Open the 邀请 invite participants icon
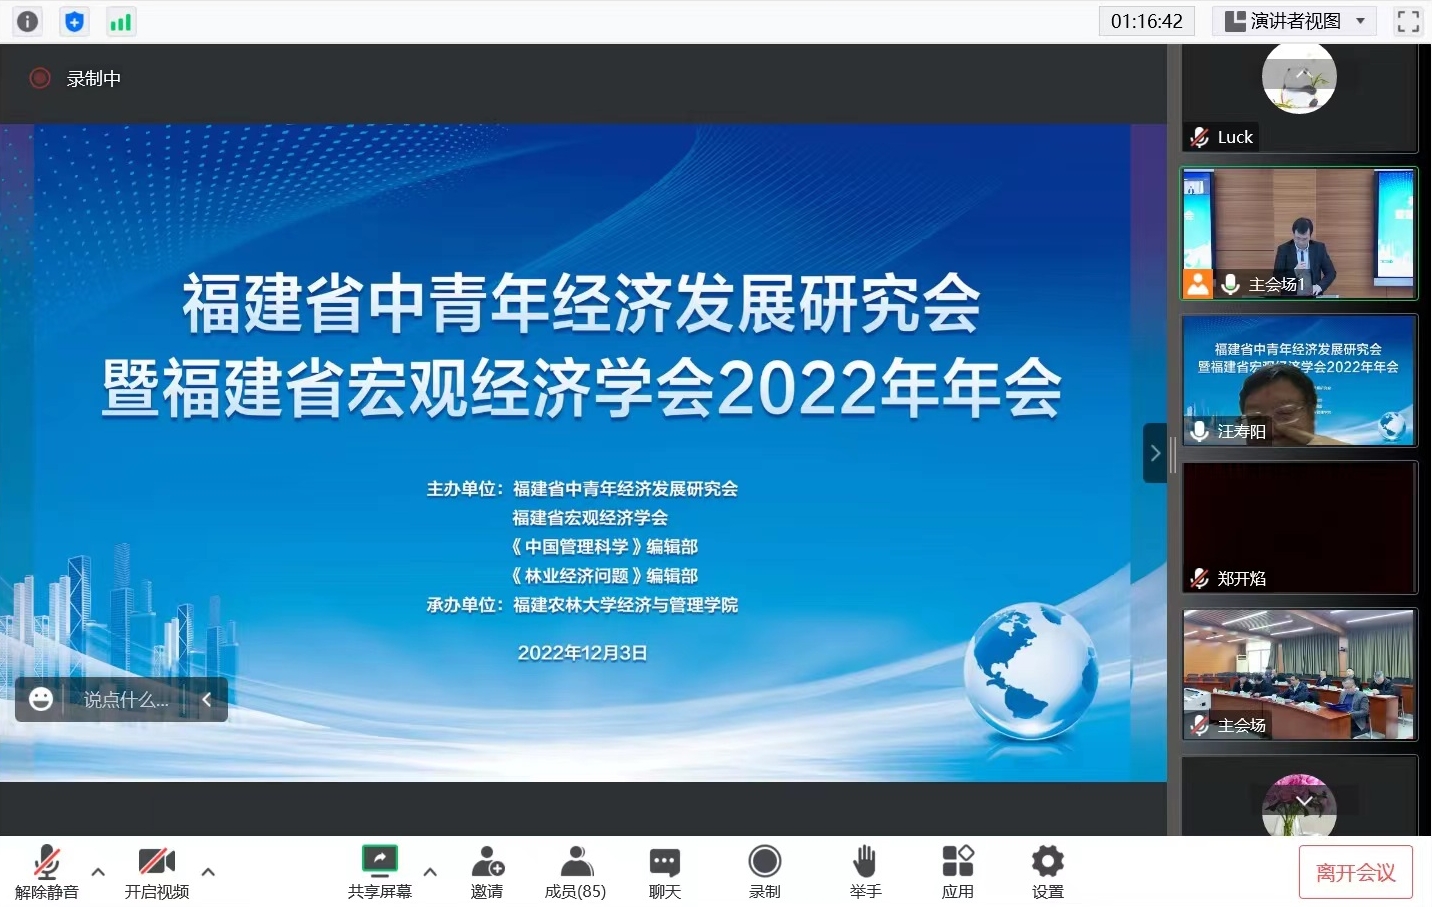Image resolution: width=1432 pixels, height=907 pixels. pos(487,872)
